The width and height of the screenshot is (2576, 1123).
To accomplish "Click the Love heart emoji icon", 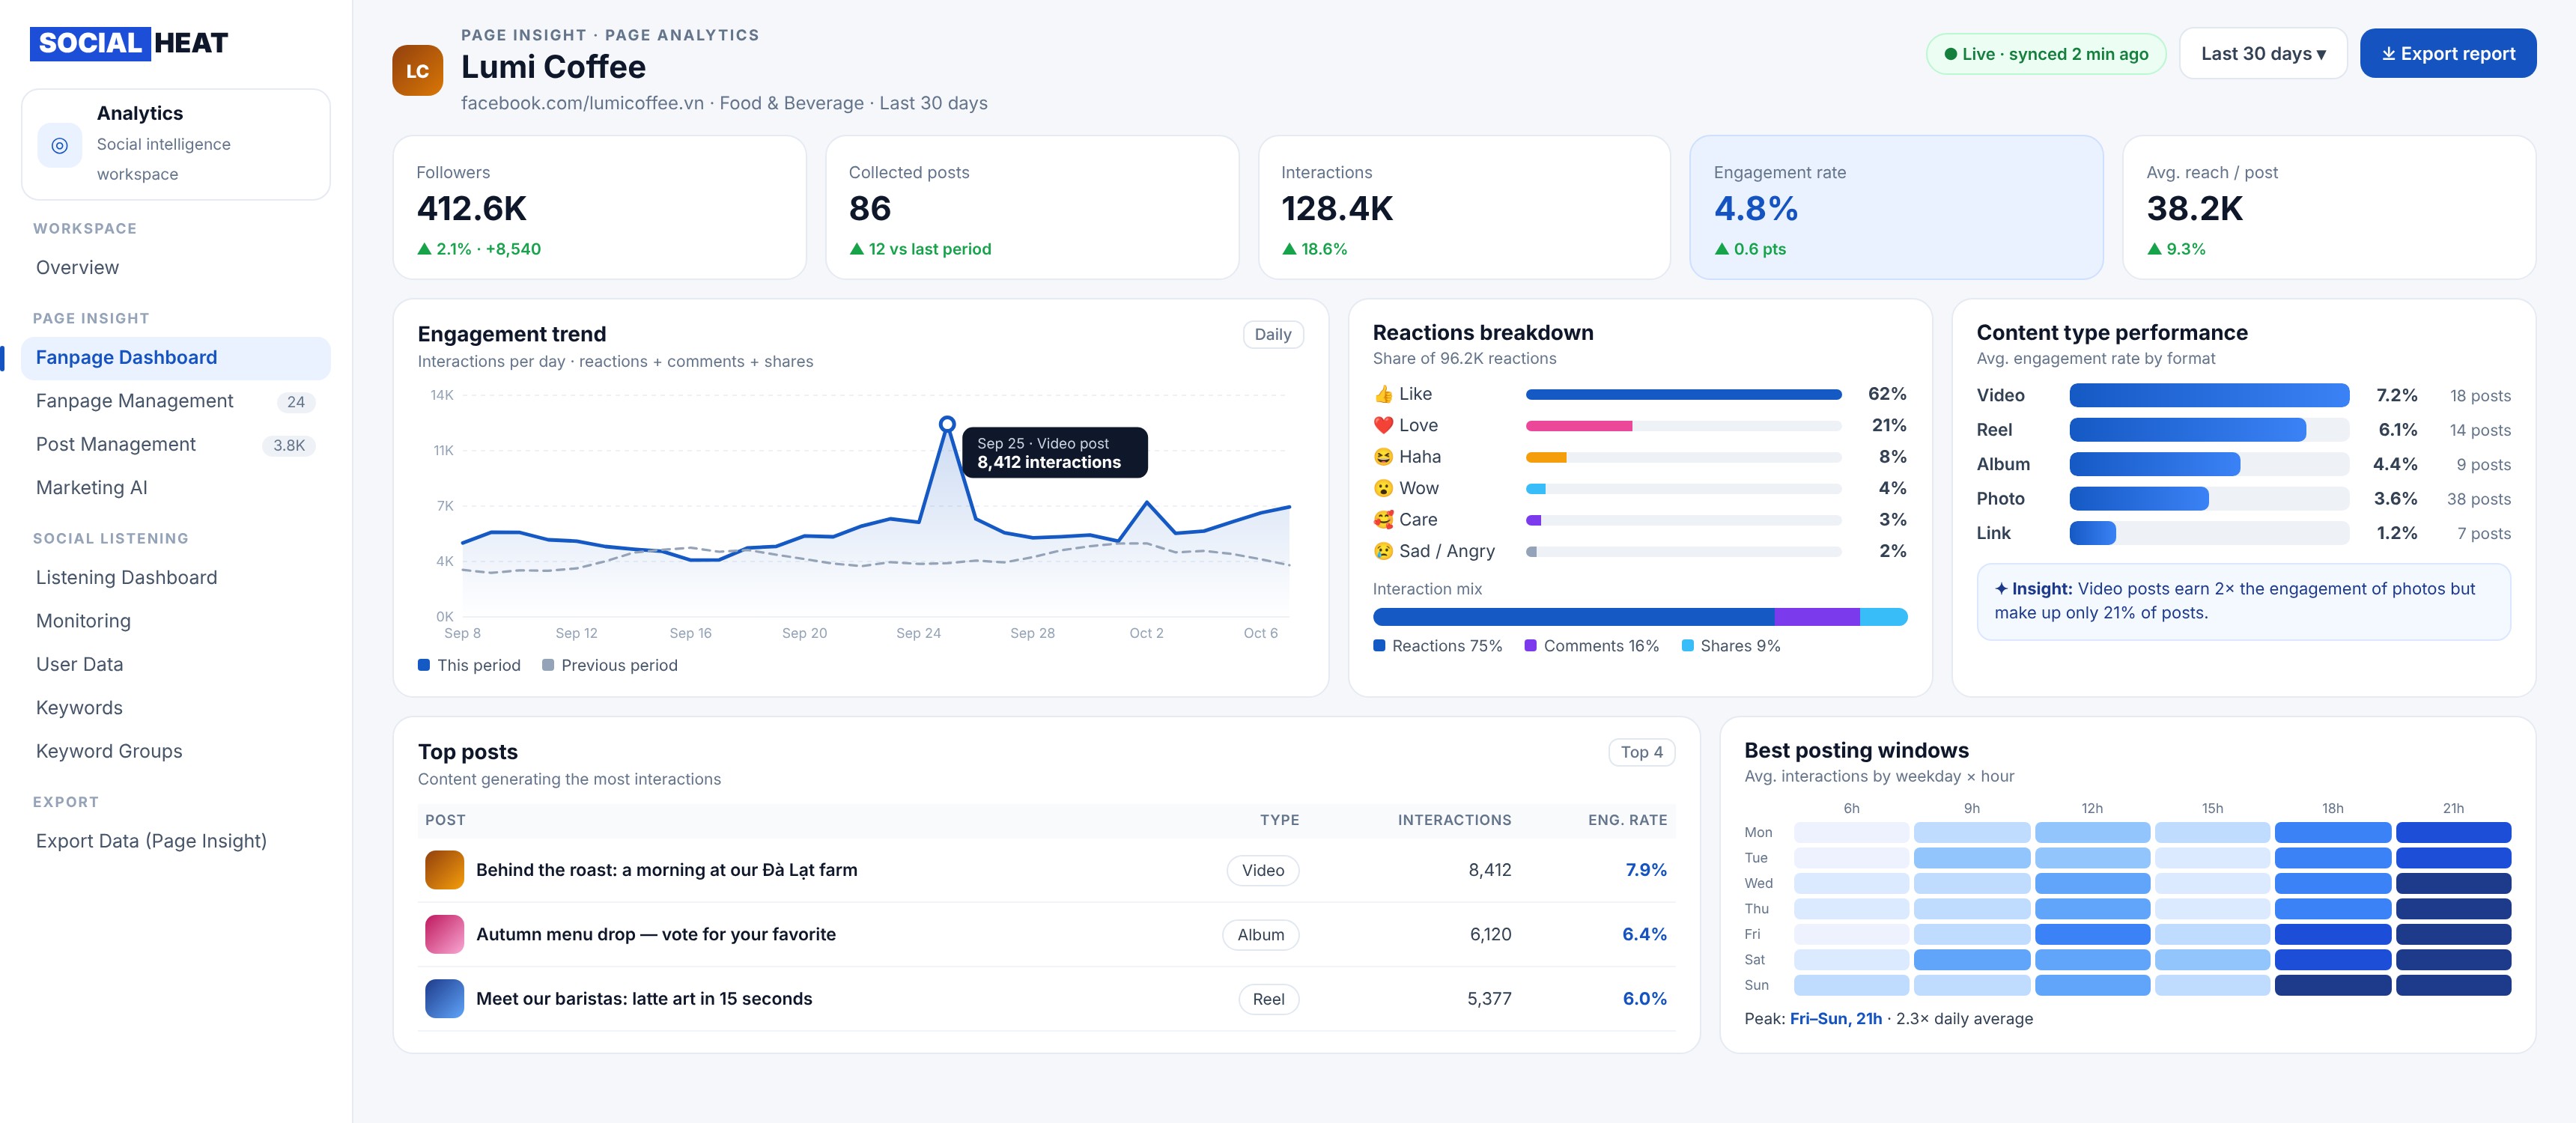I will click(x=1383, y=425).
